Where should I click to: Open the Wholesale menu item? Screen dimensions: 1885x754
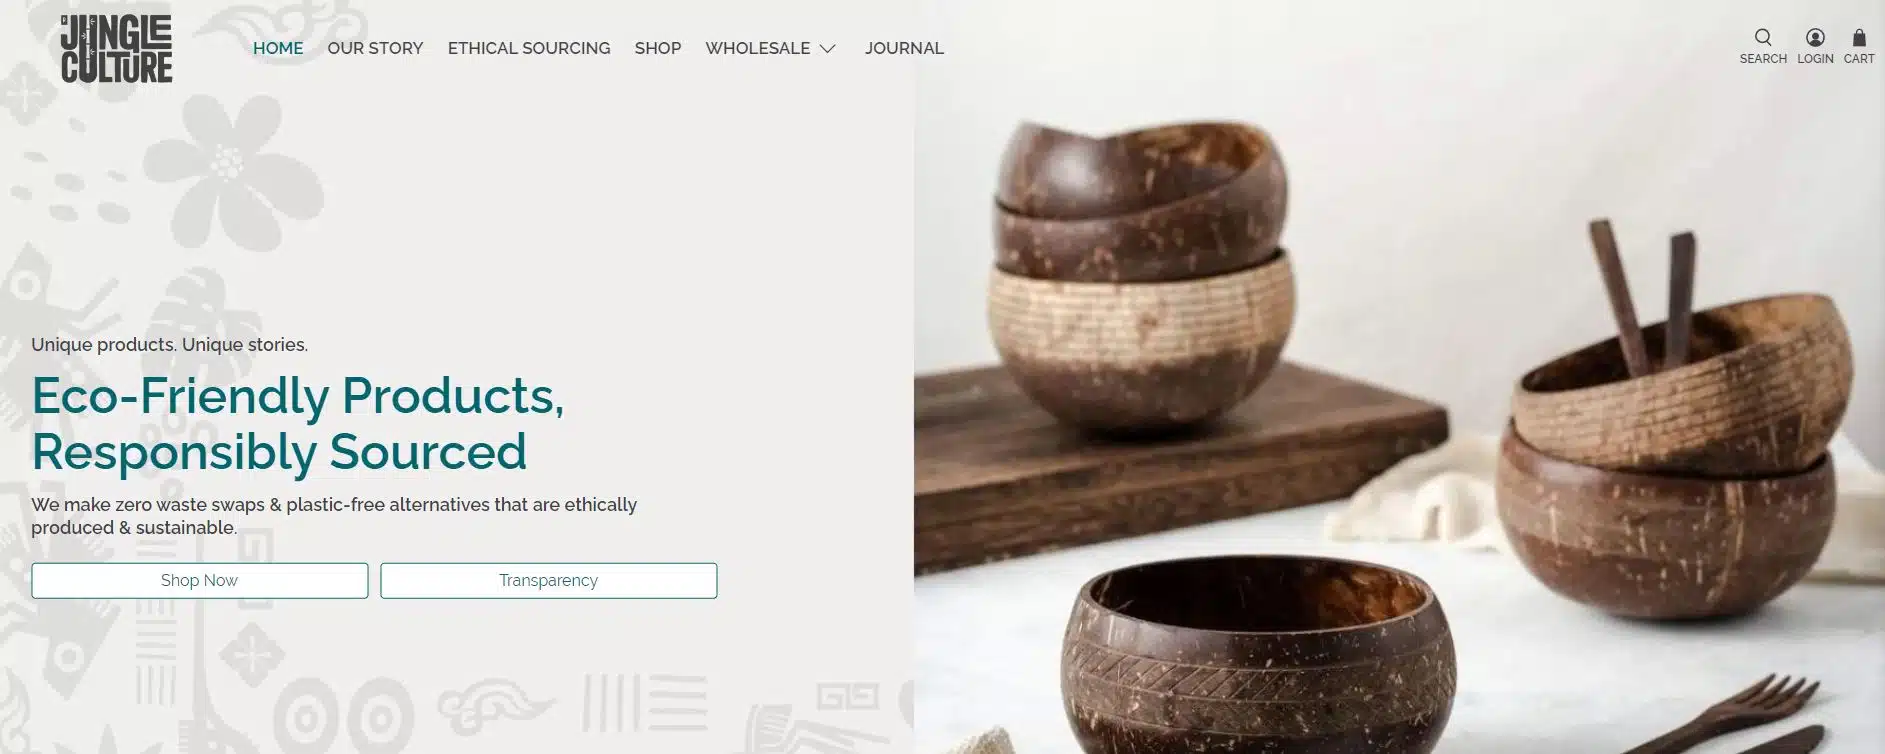click(x=757, y=48)
